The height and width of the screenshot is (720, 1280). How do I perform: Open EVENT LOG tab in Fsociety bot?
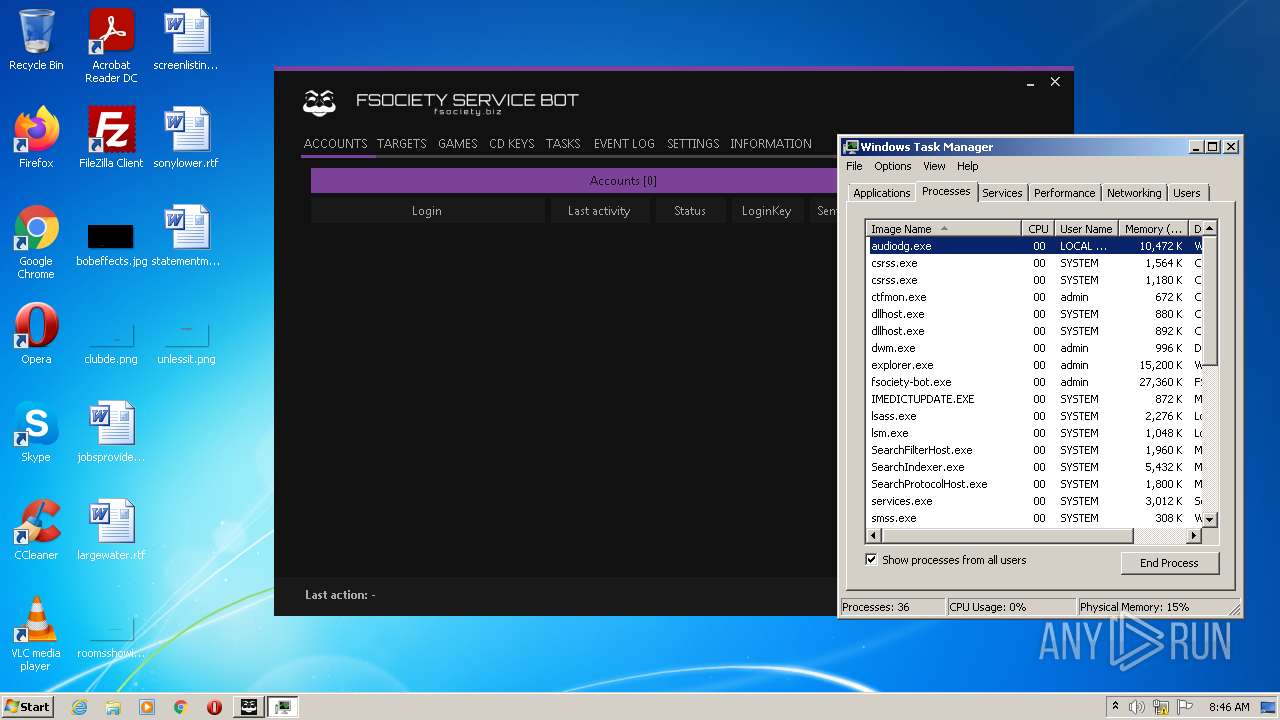click(x=624, y=144)
